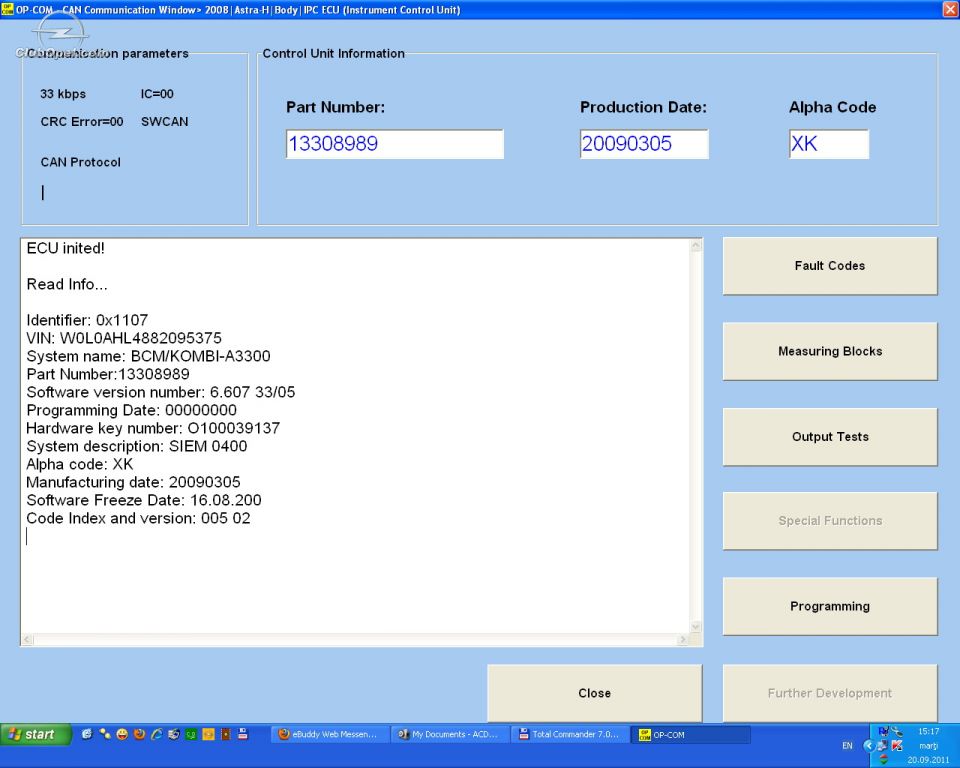Click the System name BCM/KOMBI-A3300 line
The height and width of the screenshot is (768, 960).
click(x=148, y=356)
